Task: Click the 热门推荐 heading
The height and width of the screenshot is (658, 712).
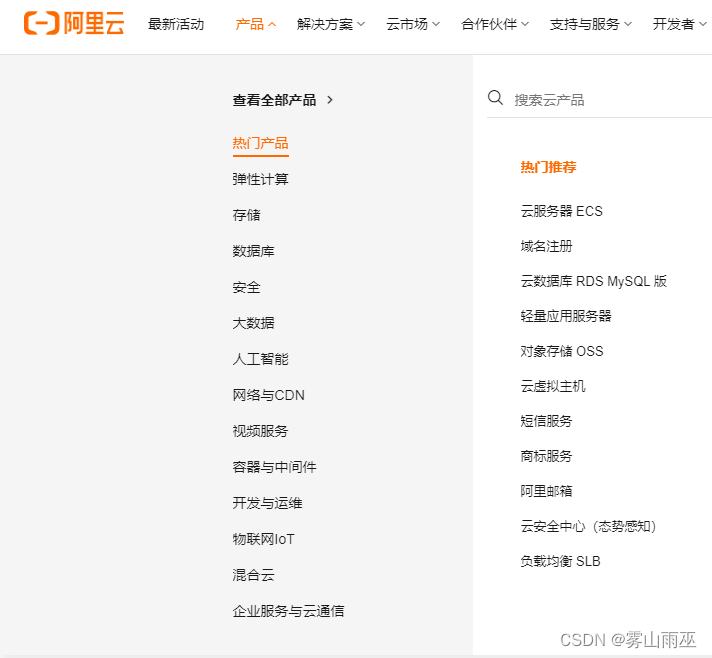Action: pos(549,167)
